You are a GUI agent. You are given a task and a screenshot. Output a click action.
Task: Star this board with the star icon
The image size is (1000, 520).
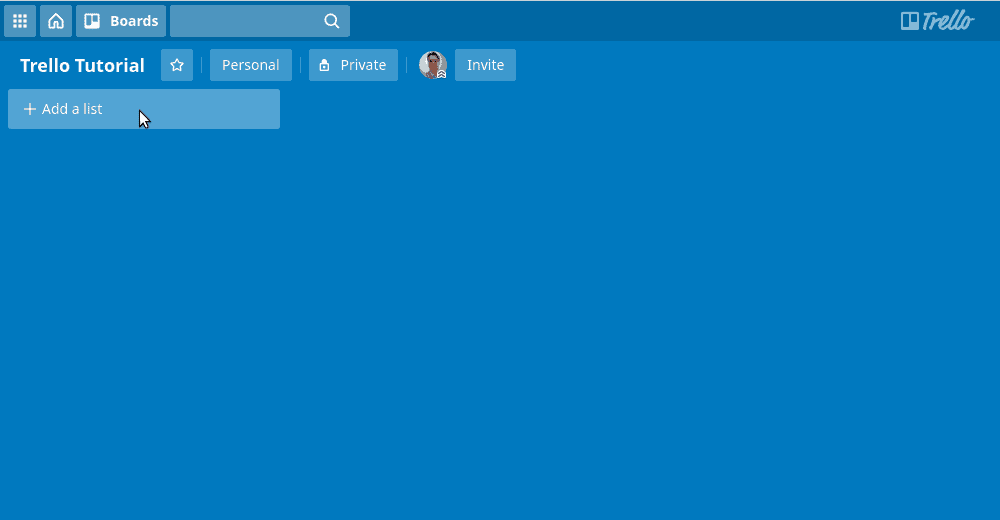pyautogui.click(x=177, y=65)
